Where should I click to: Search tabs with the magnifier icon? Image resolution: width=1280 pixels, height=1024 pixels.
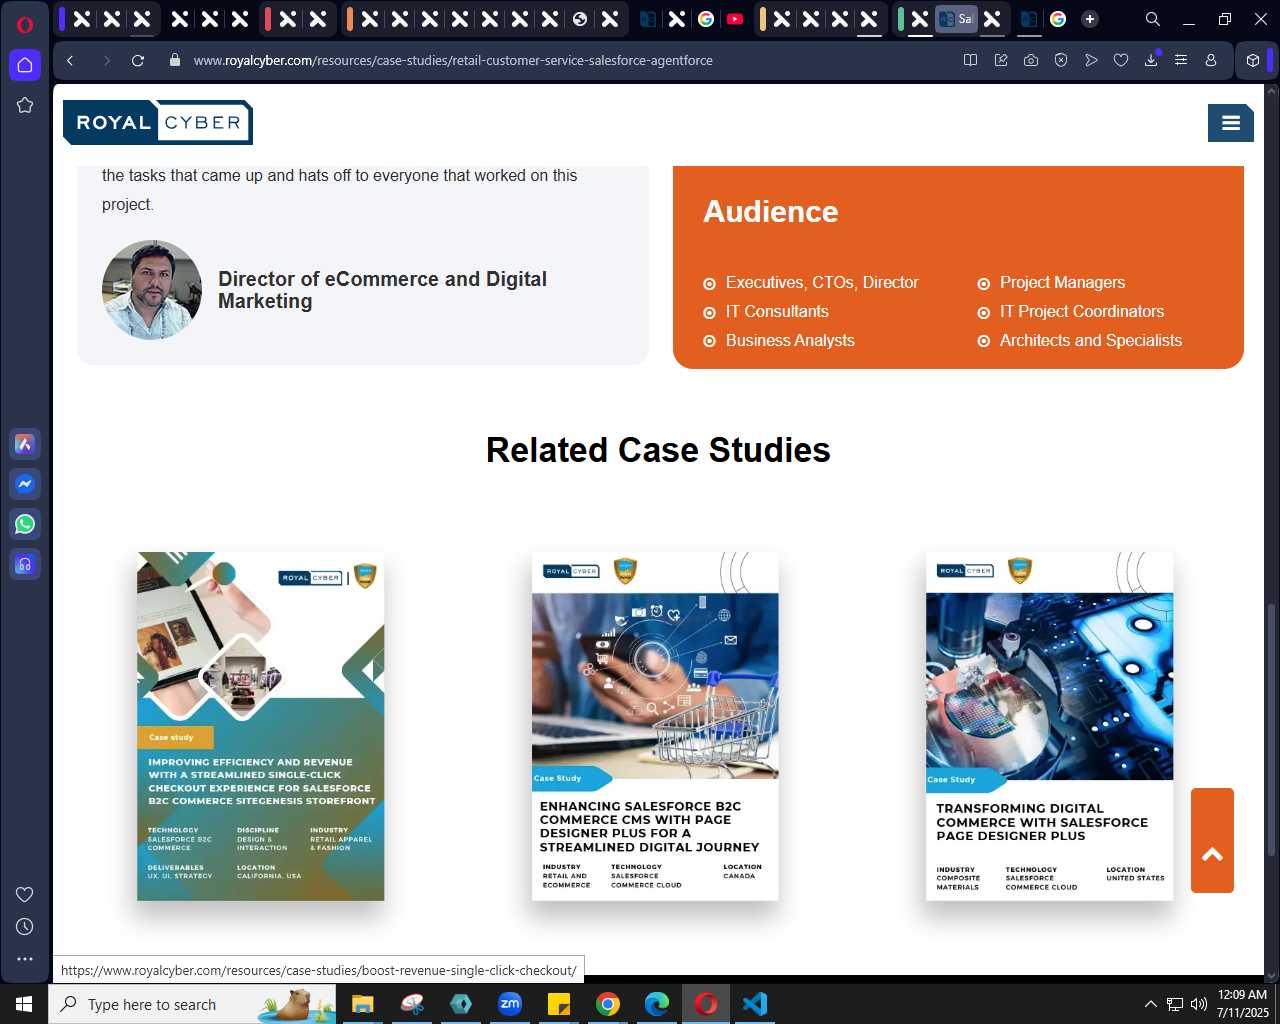point(1153,19)
